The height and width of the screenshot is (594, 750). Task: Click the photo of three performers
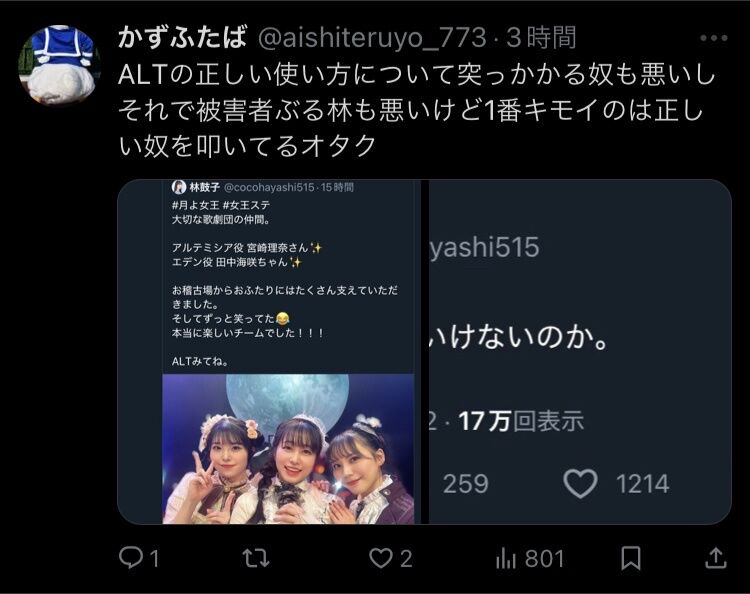[288, 449]
